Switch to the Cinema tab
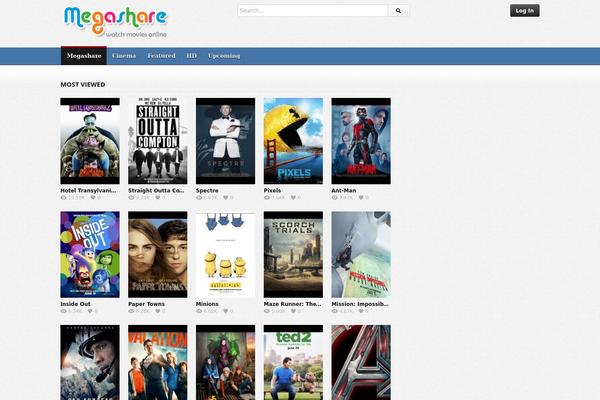This screenshot has height=400, width=600. (124, 56)
